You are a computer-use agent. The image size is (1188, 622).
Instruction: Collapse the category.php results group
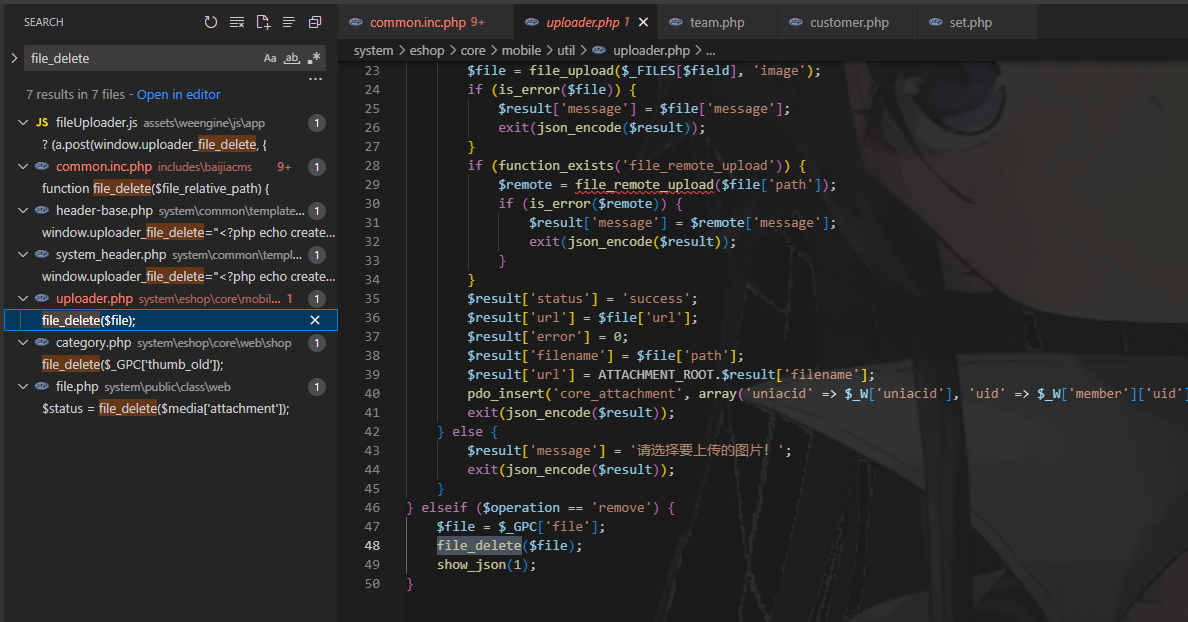tap(23, 343)
